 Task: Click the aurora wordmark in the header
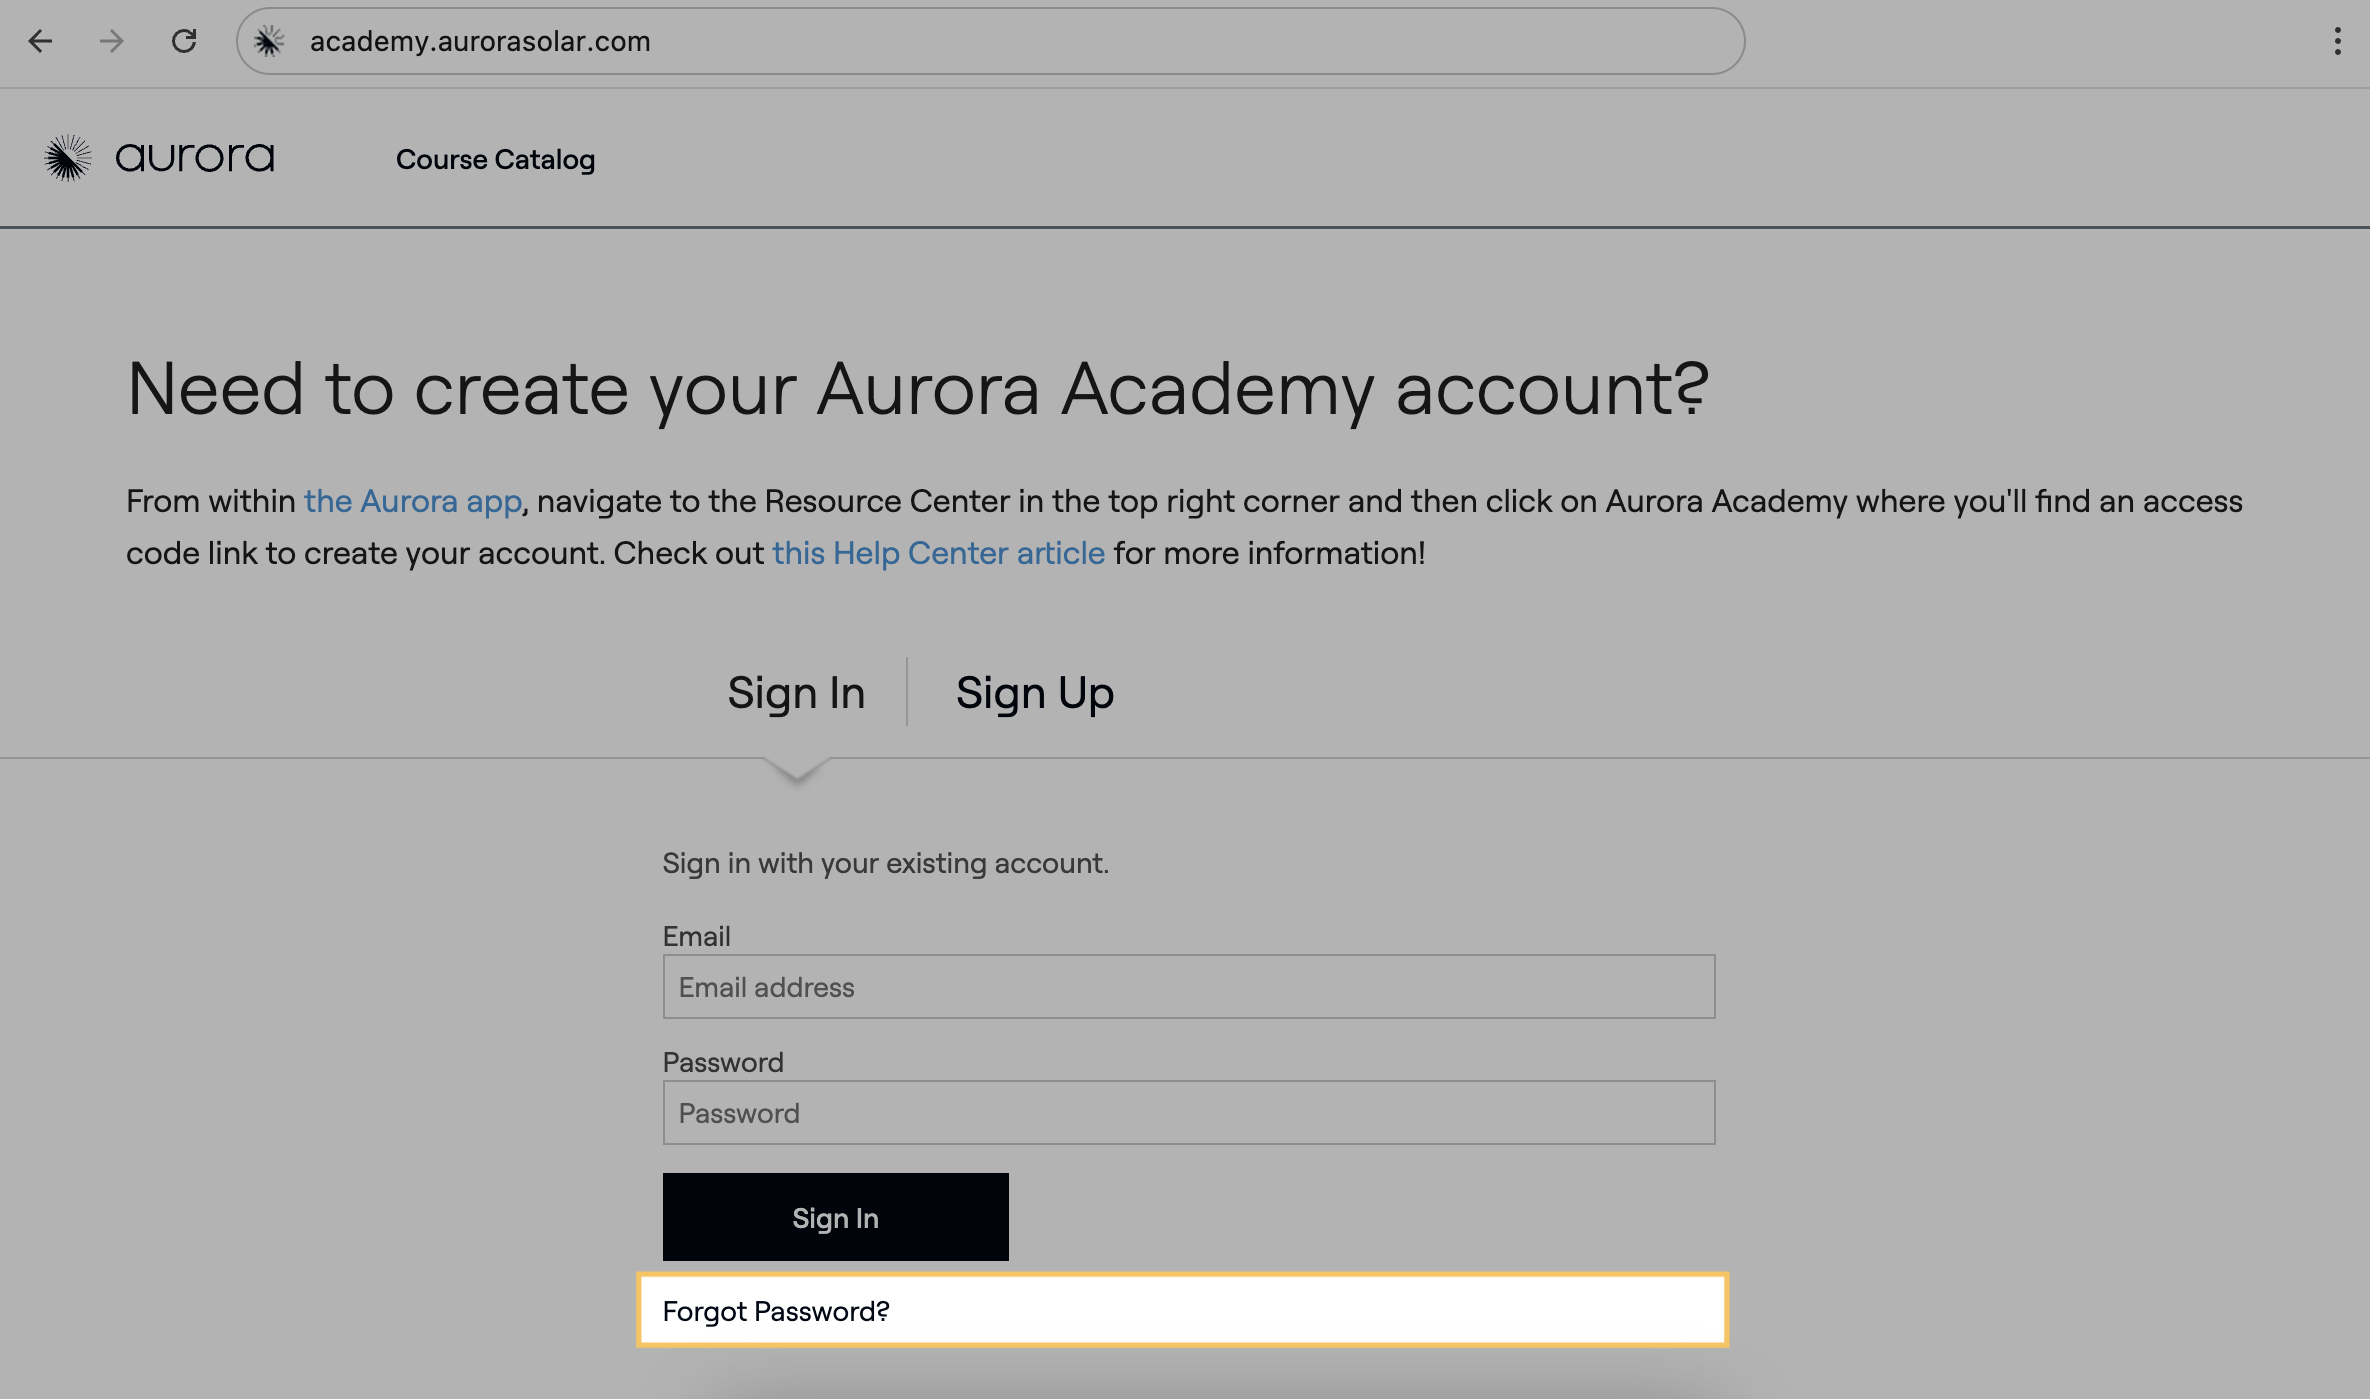195,158
